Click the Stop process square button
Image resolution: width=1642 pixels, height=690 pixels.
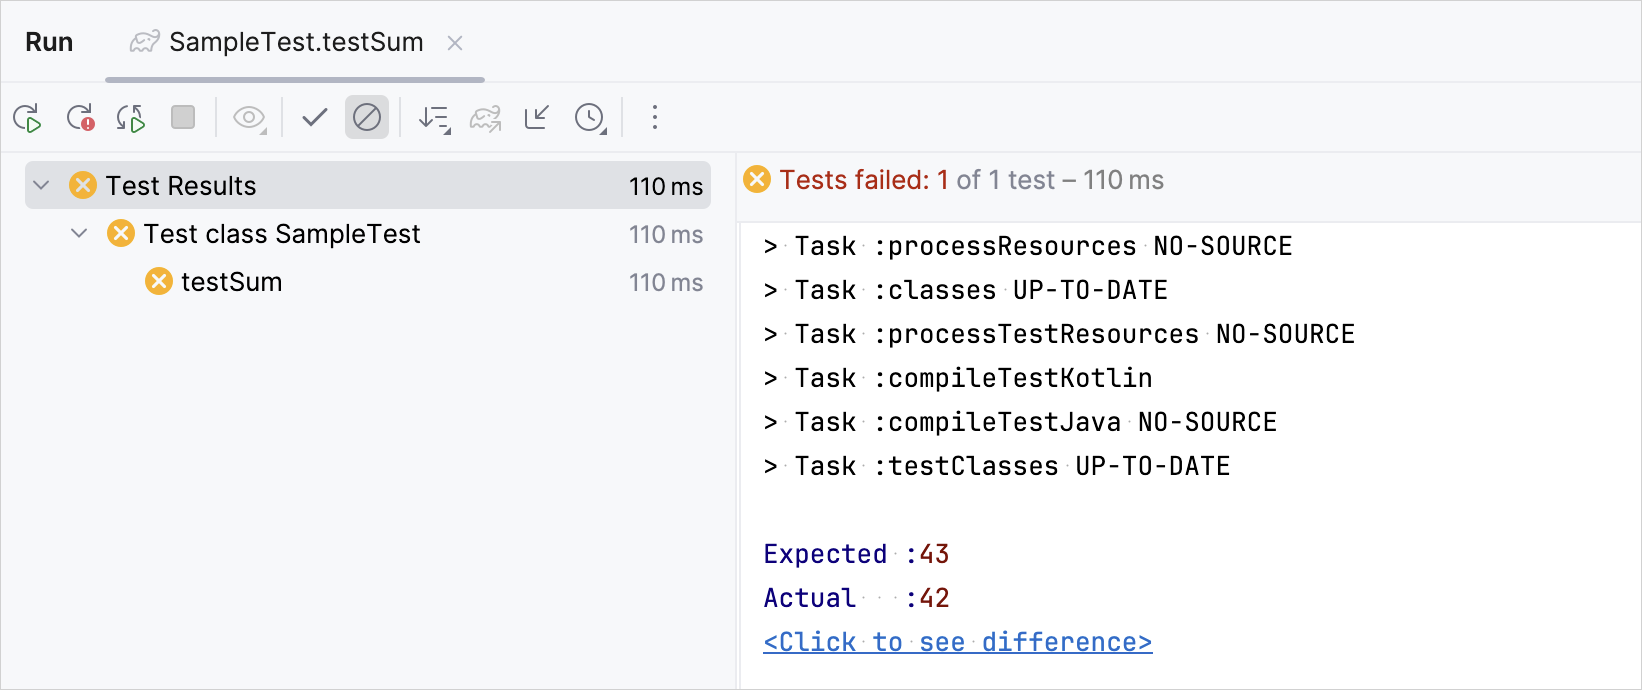(183, 117)
